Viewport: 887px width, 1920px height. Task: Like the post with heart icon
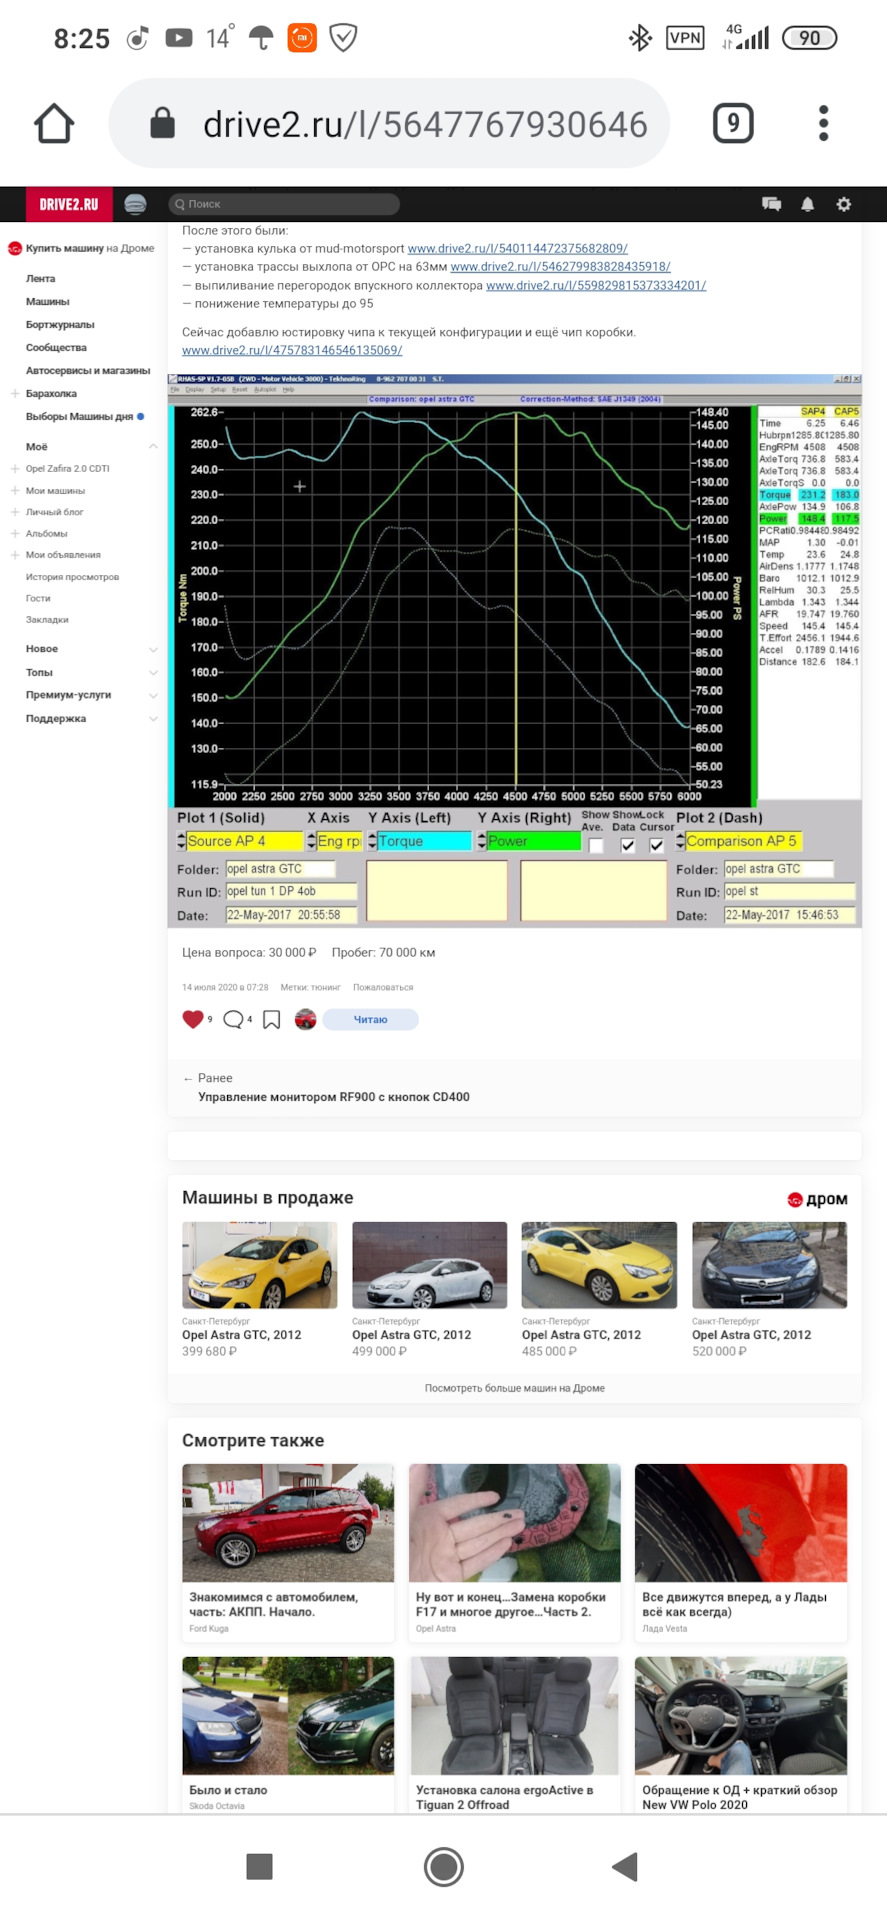pyautogui.click(x=193, y=1019)
